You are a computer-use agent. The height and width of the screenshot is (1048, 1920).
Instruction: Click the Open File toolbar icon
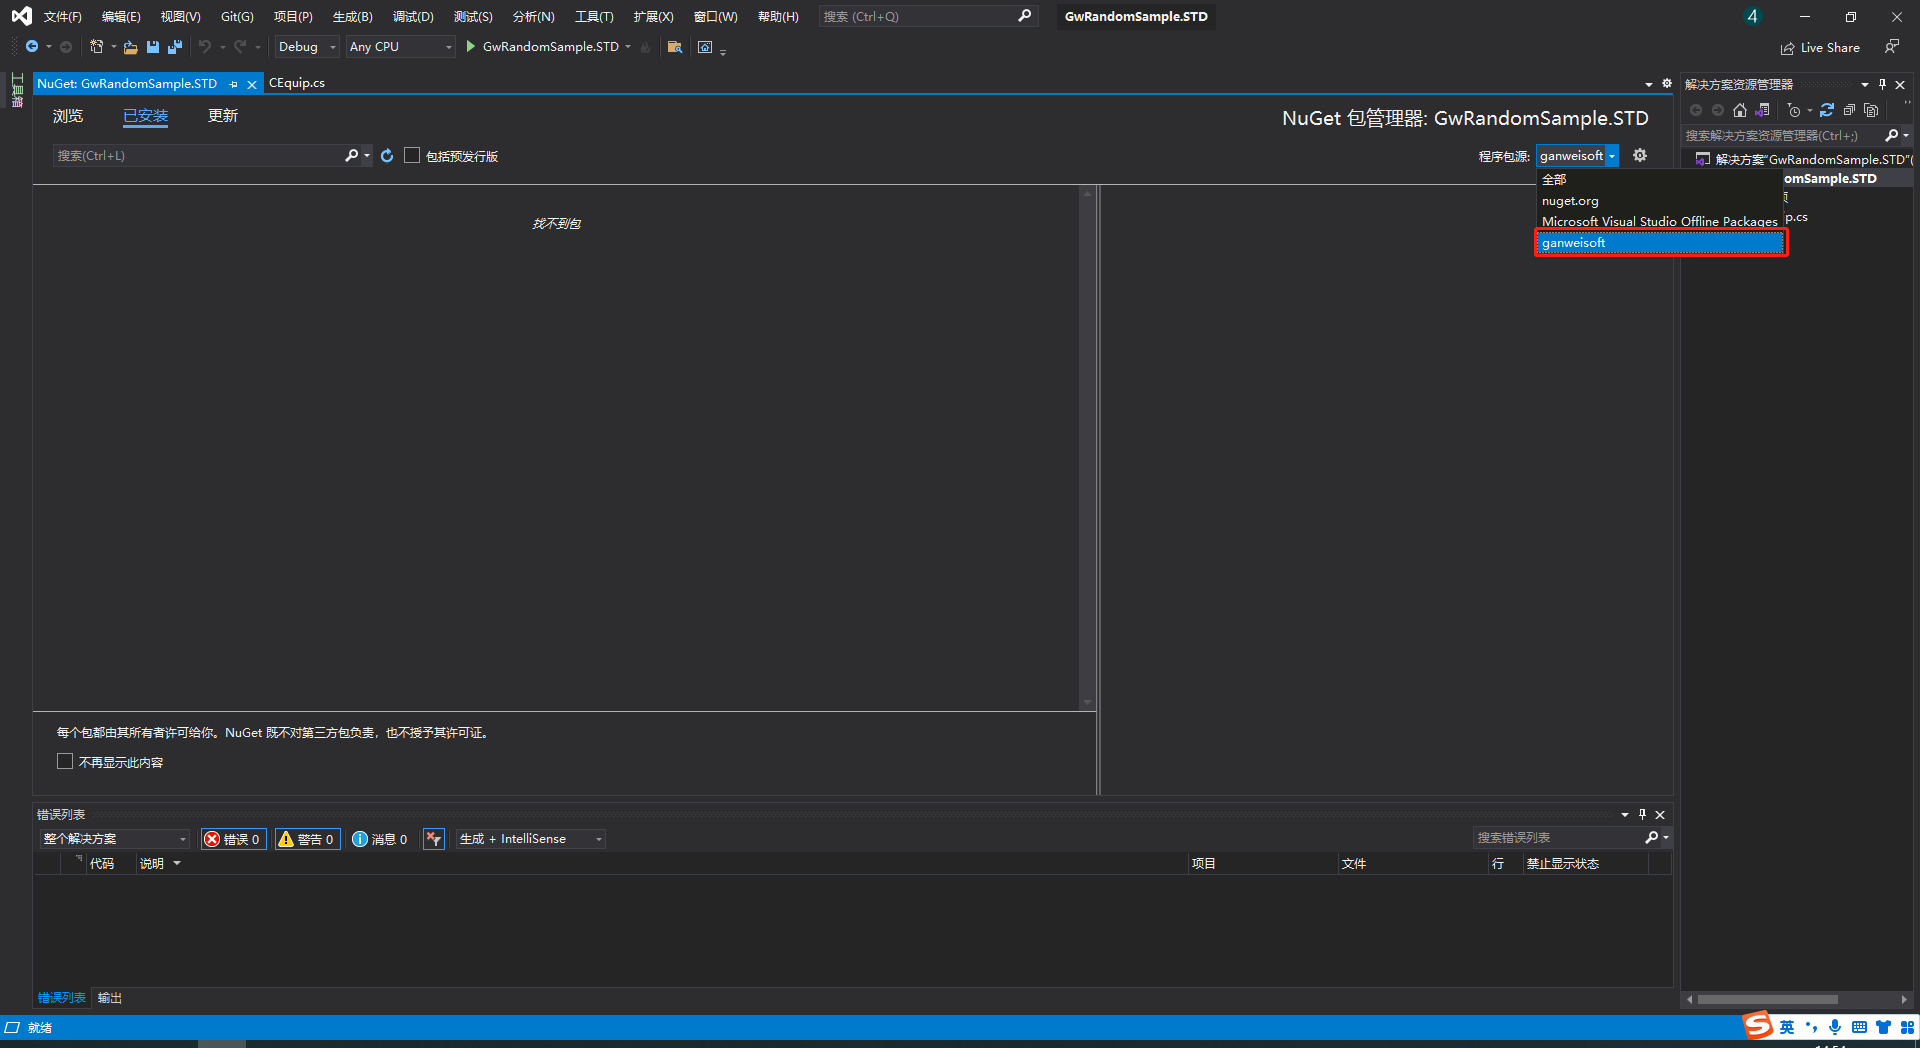[130, 47]
